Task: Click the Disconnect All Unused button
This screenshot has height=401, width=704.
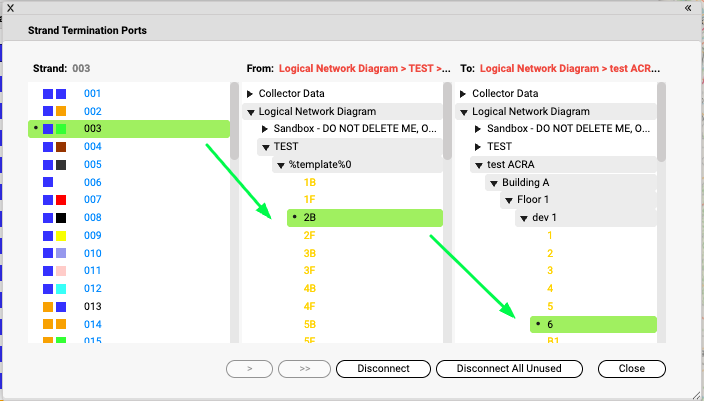Action: [507, 369]
